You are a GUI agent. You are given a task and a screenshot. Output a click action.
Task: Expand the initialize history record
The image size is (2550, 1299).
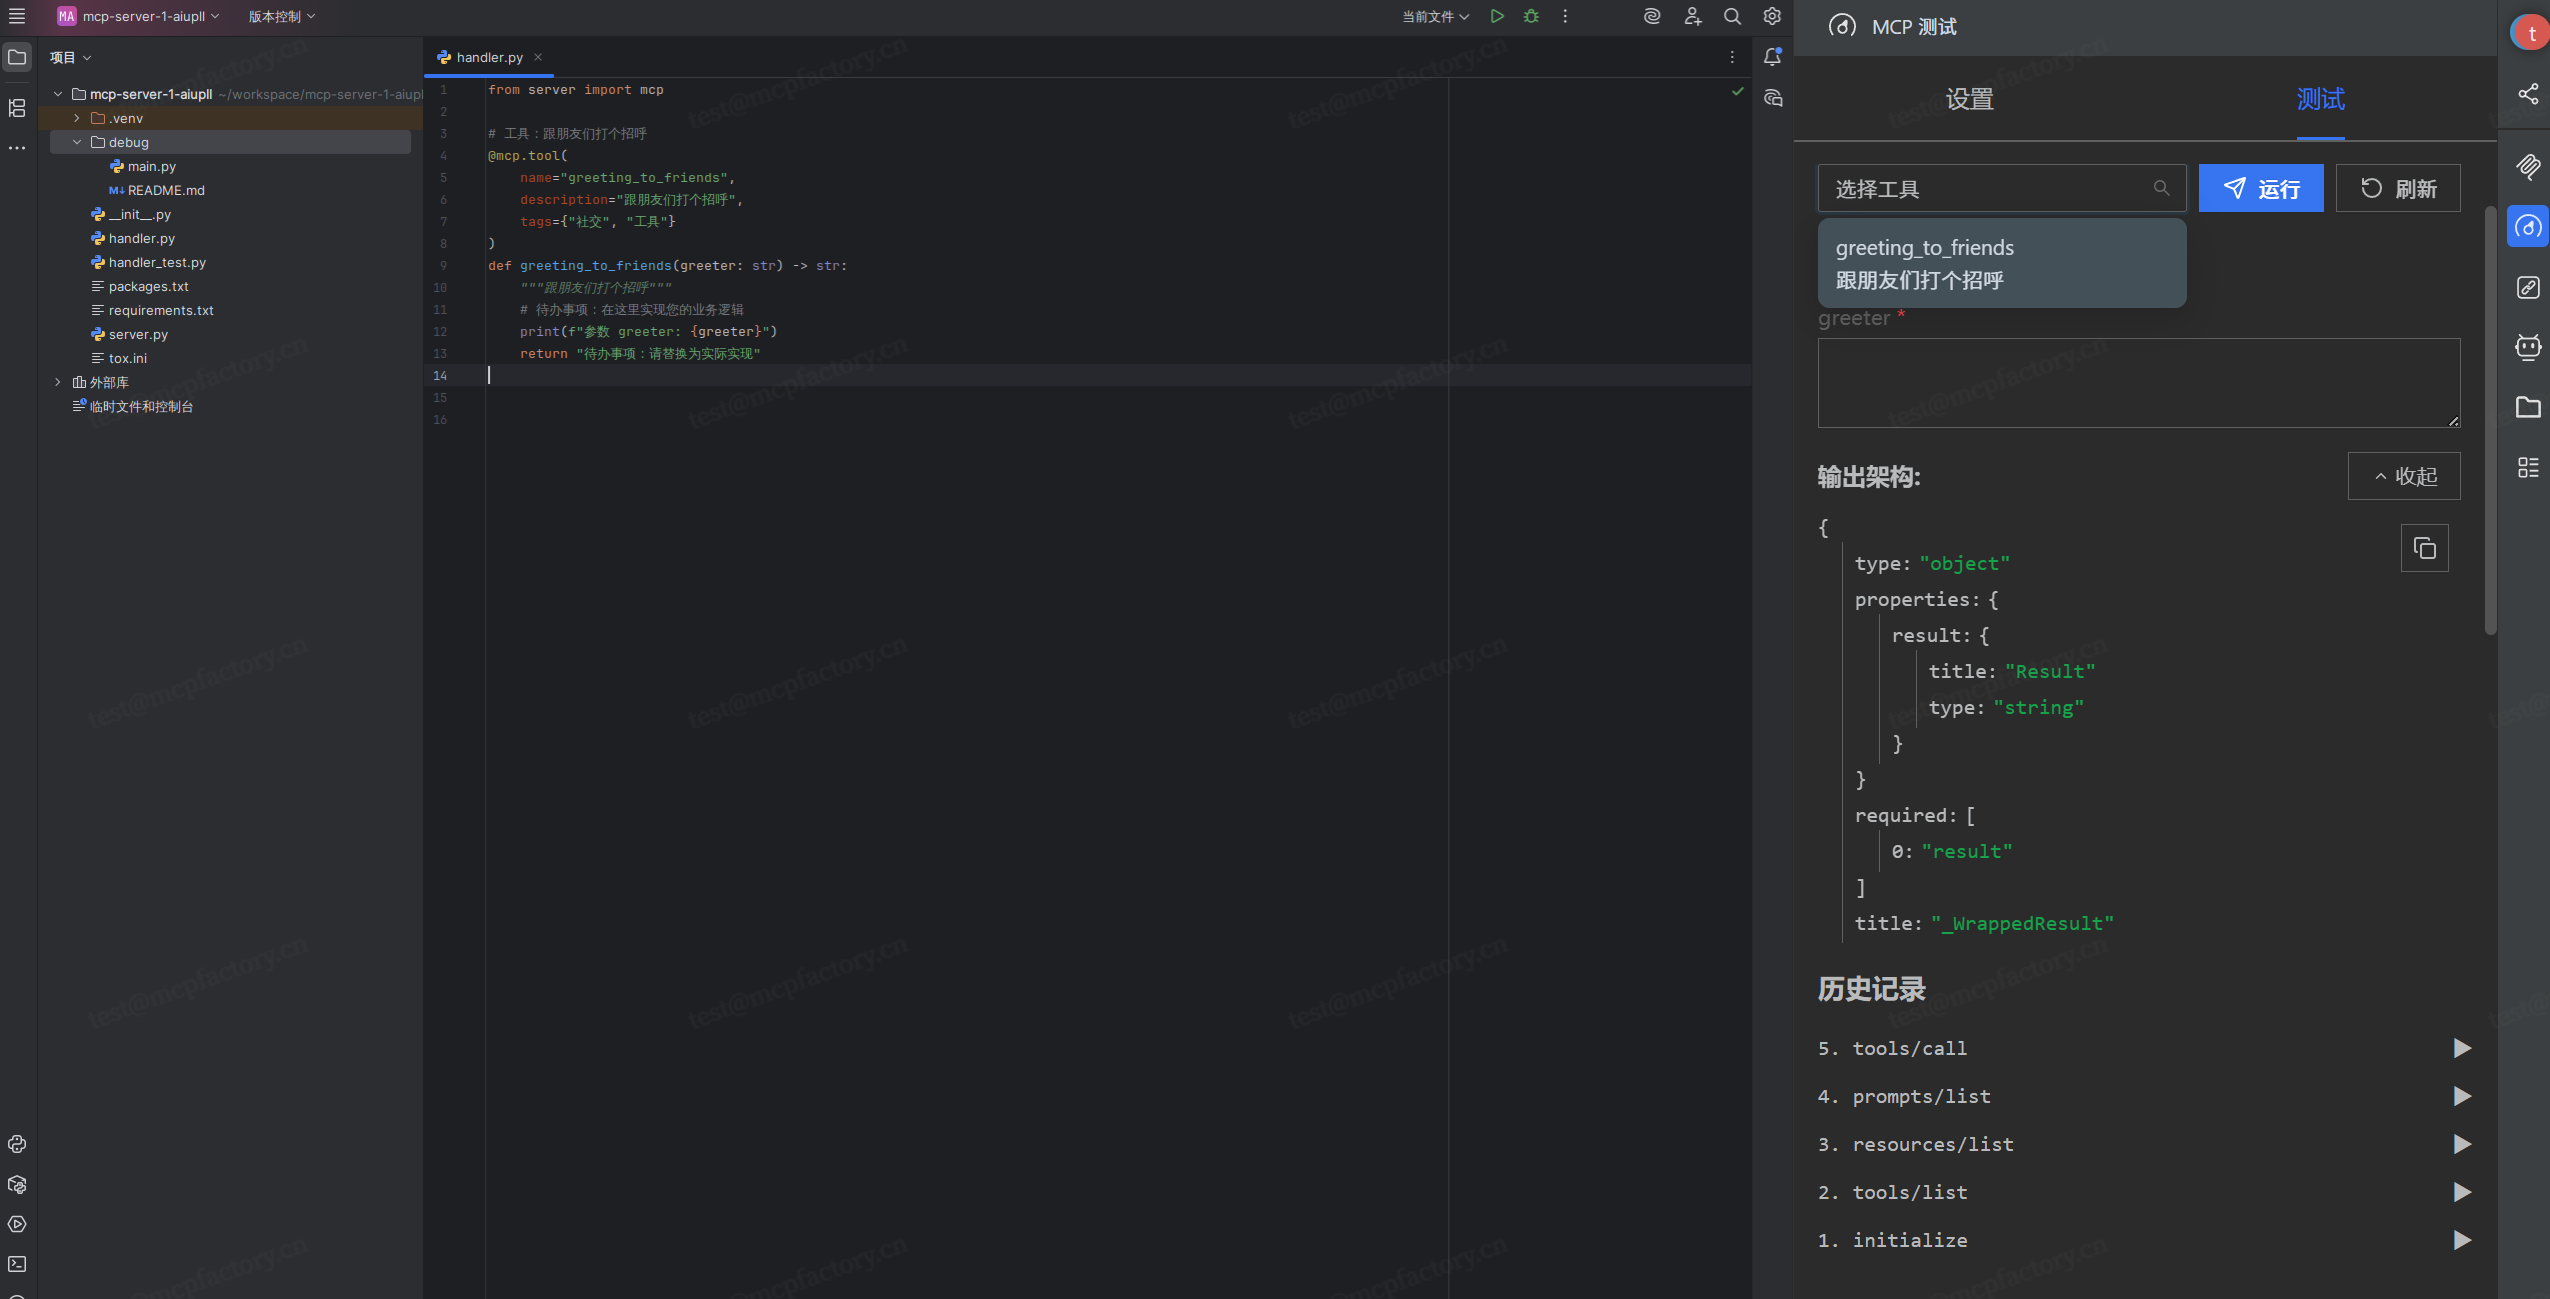click(x=2462, y=1240)
